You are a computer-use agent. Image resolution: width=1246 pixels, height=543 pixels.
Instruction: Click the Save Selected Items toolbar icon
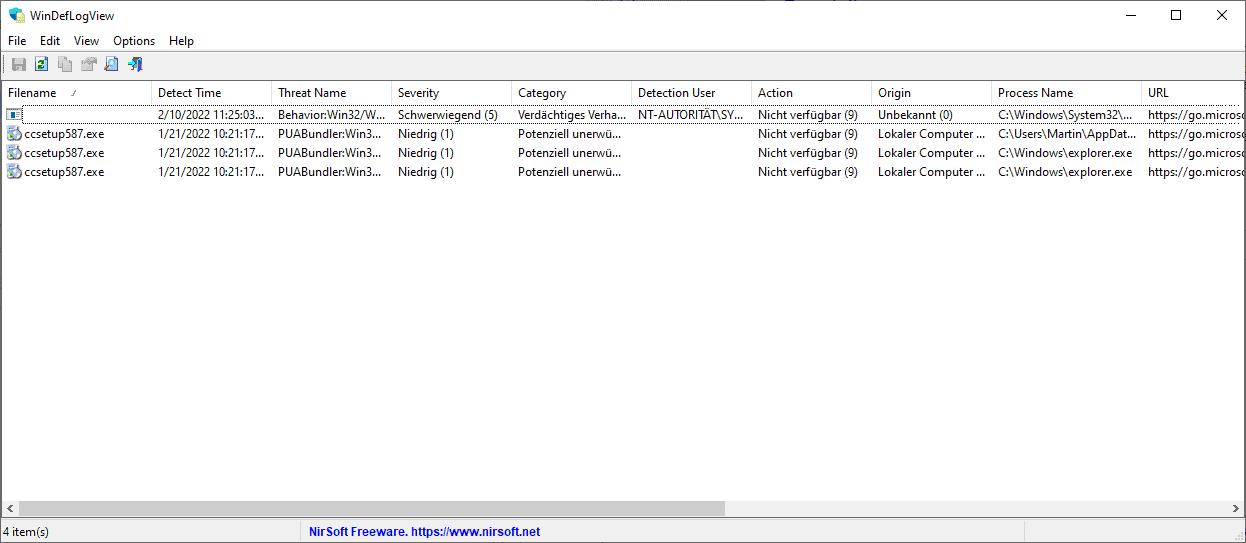click(18, 65)
